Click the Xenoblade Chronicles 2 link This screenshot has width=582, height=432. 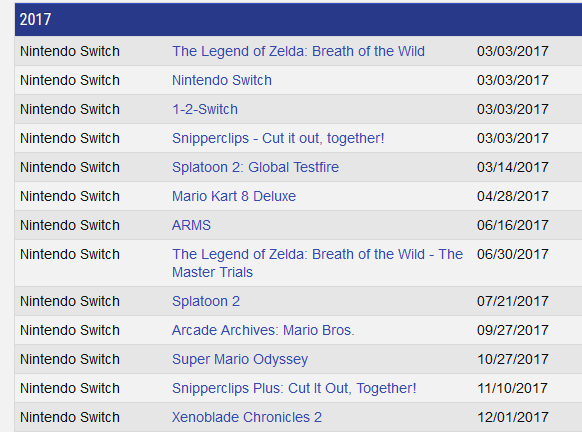pyautogui.click(x=247, y=417)
